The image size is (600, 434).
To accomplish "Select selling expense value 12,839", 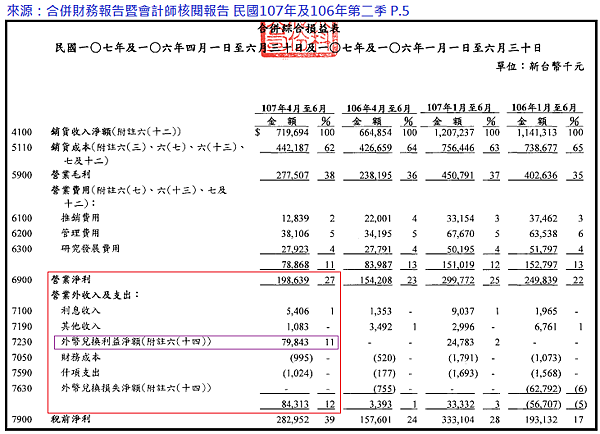I will [295, 219].
